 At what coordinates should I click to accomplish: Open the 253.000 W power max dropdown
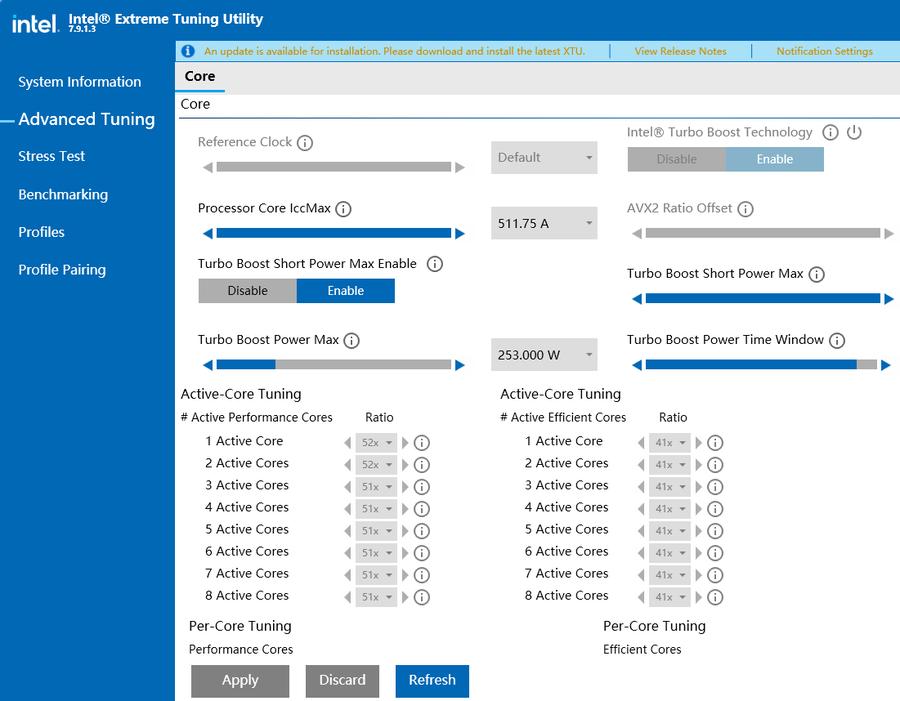pos(544,355)
